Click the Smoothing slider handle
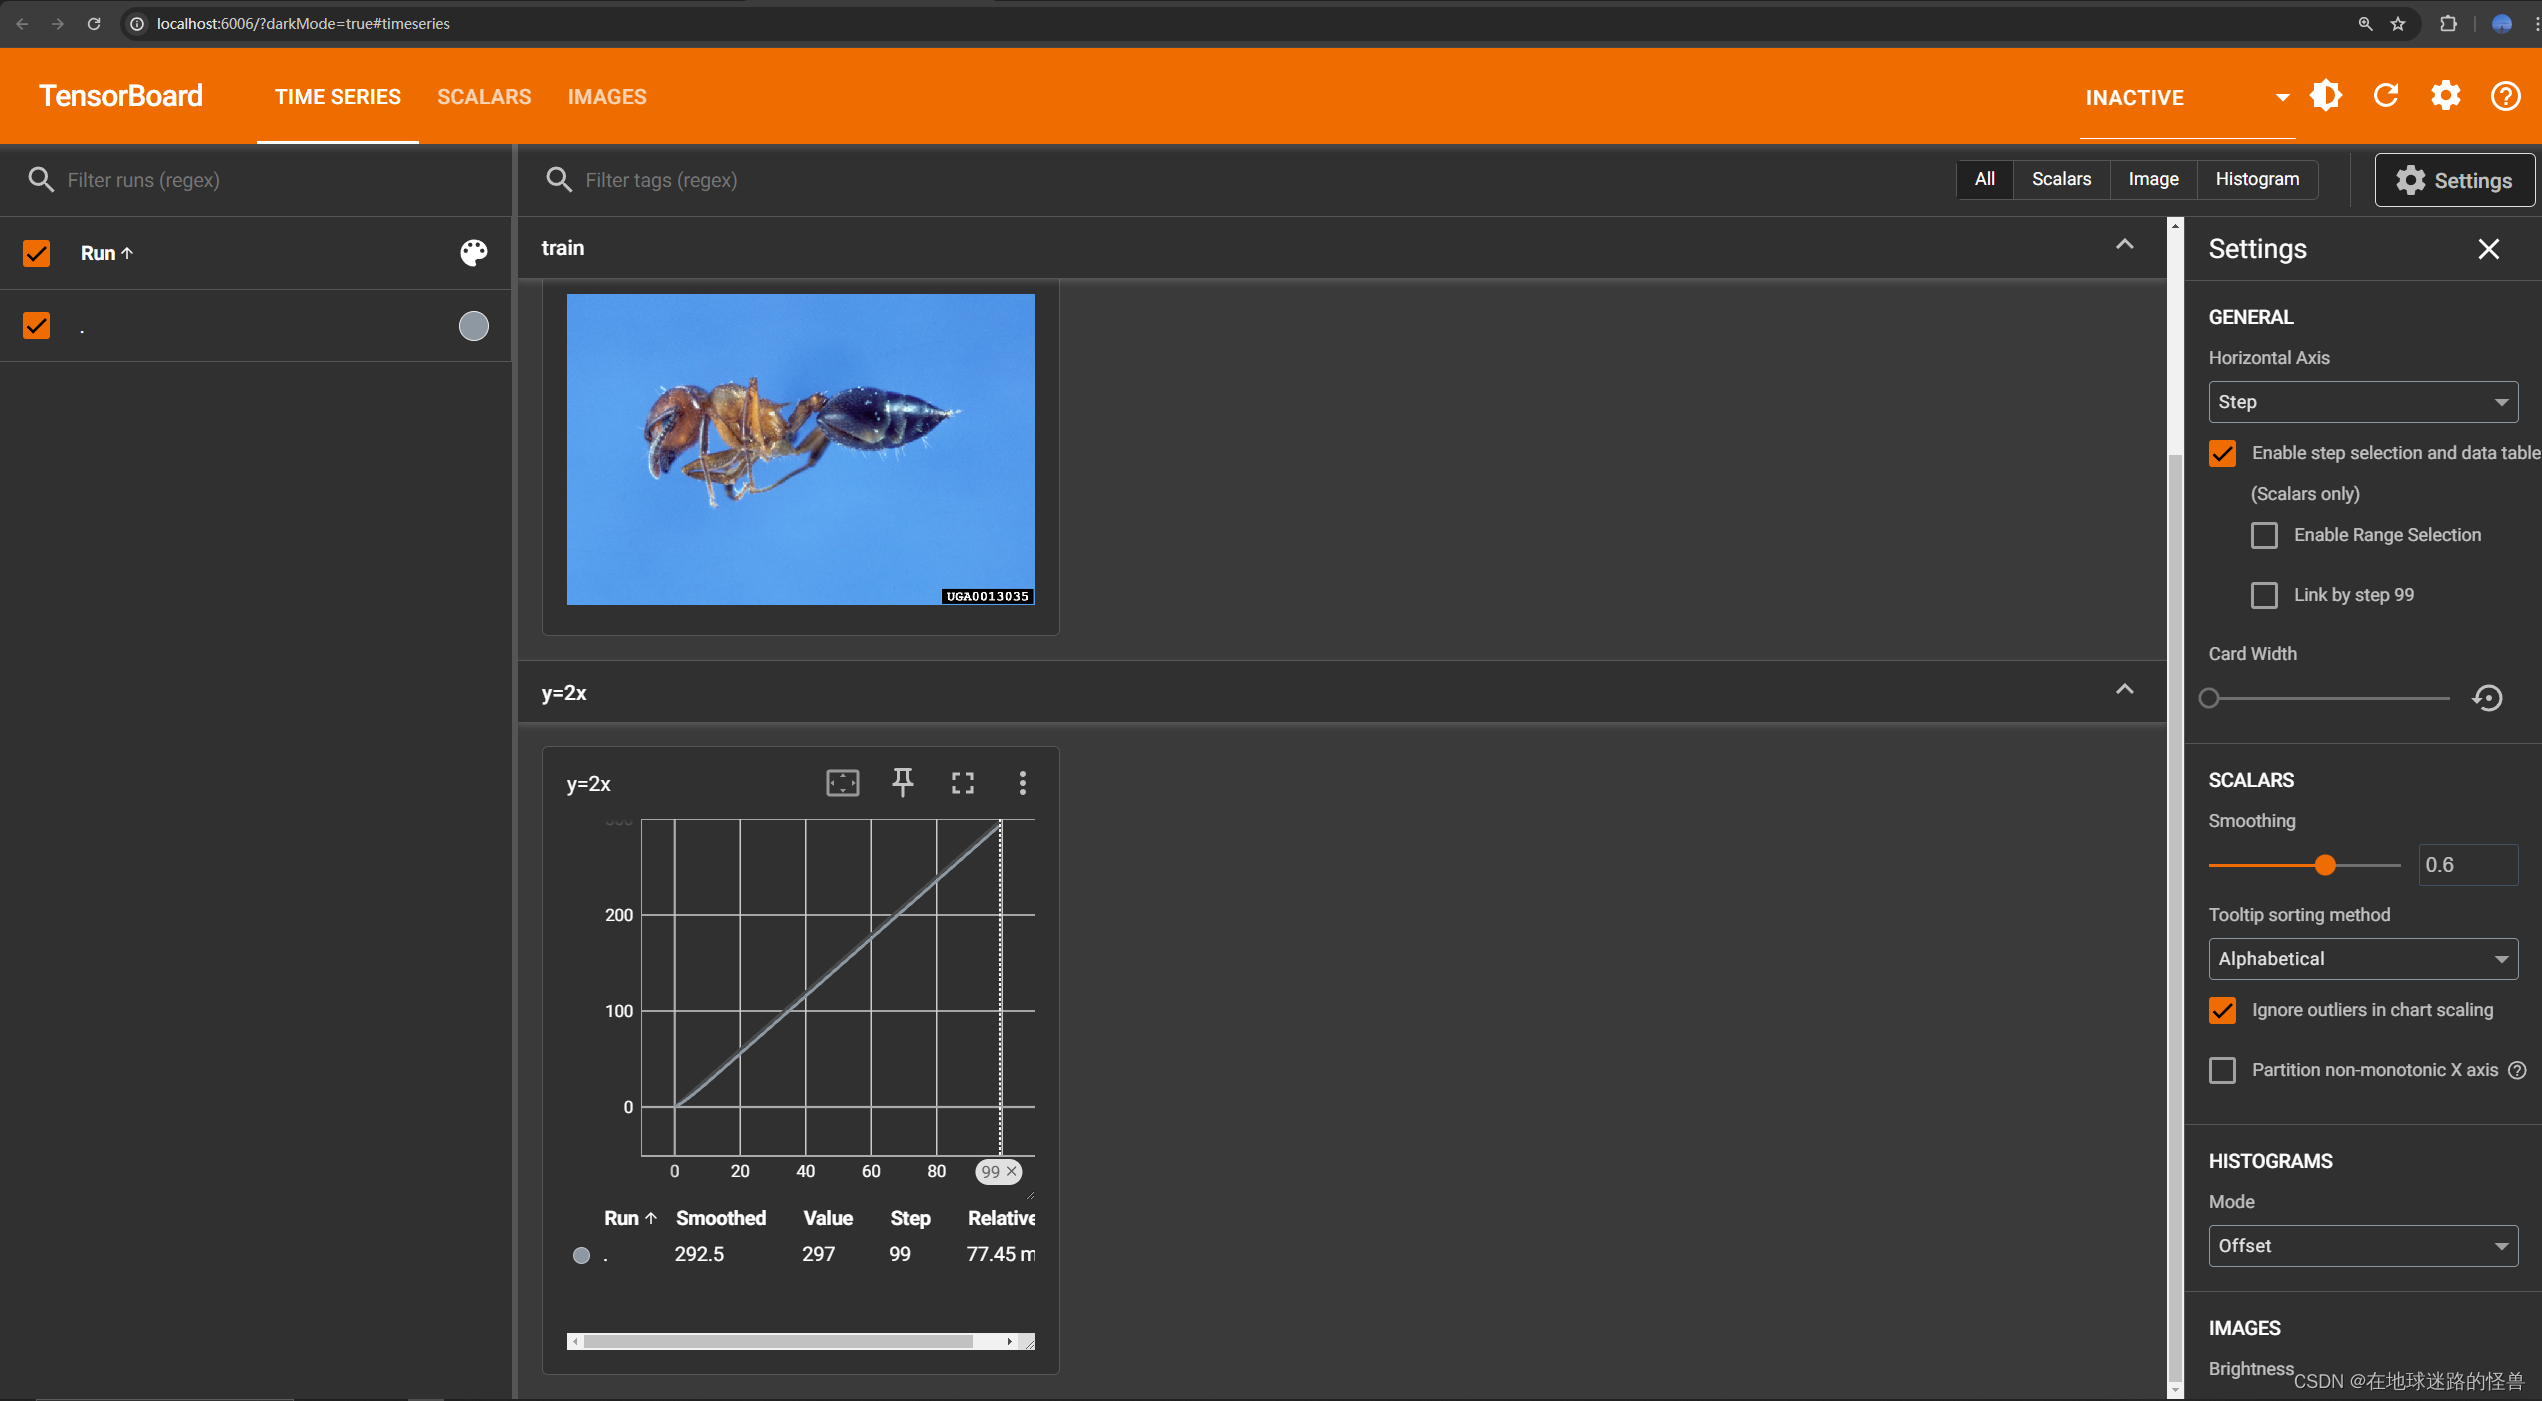 (x=2325, y=865)
